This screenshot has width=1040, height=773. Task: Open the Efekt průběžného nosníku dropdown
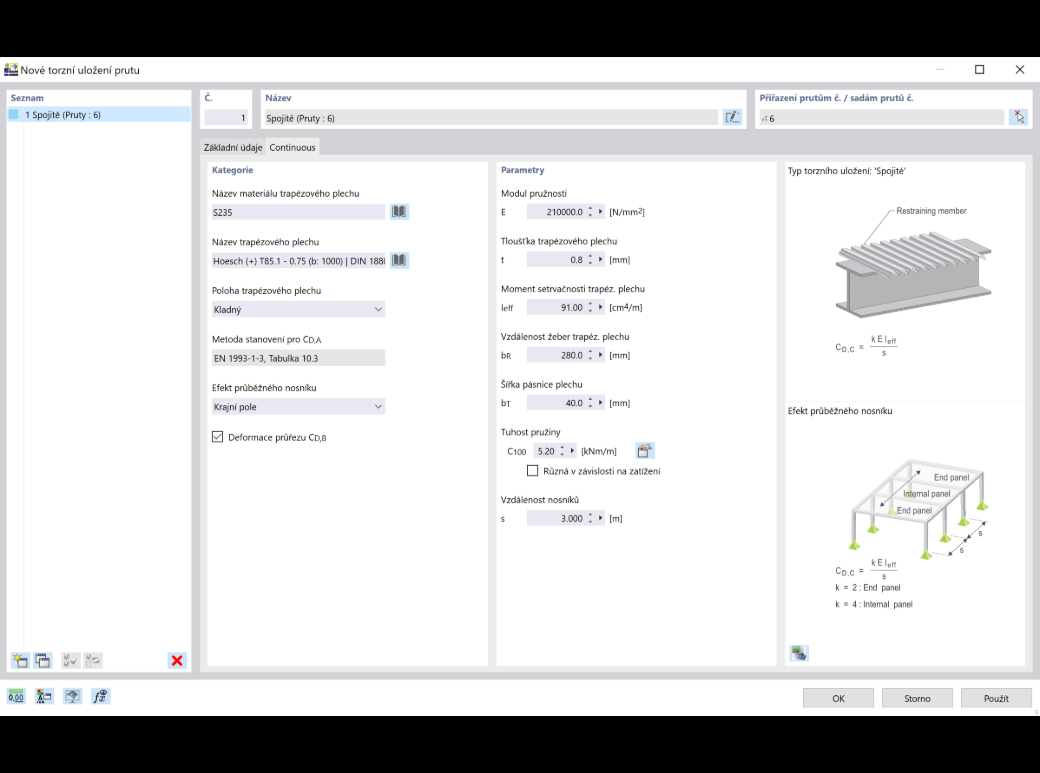298,406
